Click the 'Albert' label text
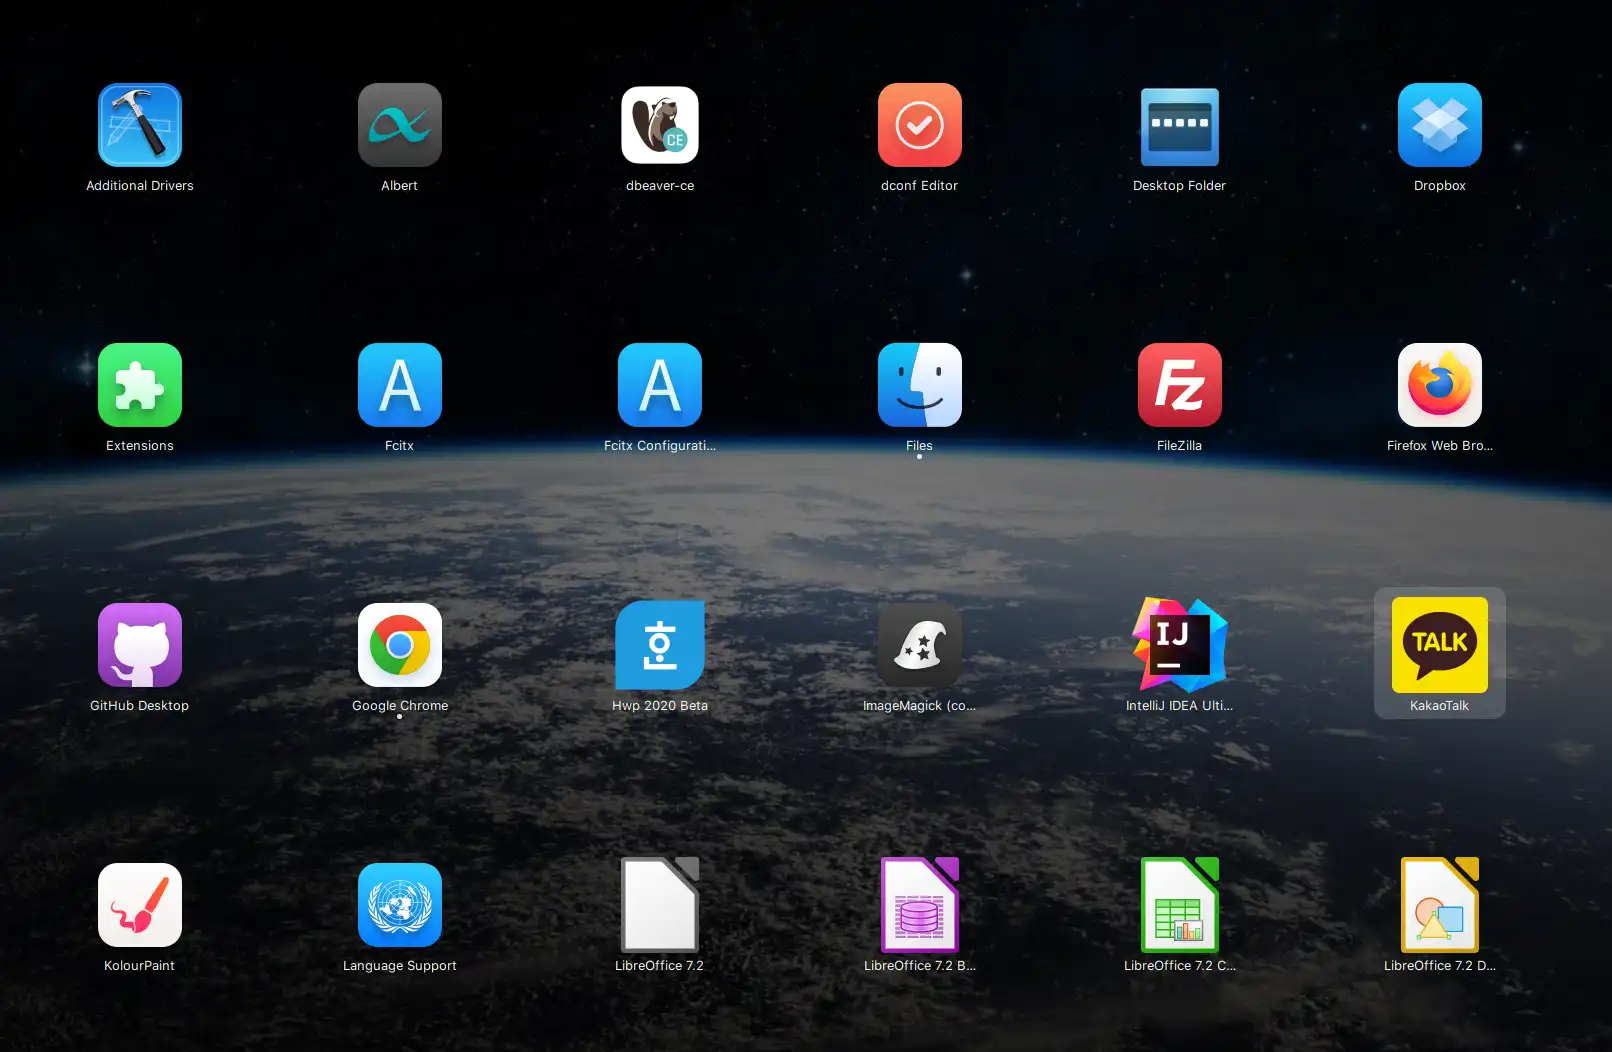This screenshot has height=1052, width=1612. [x=400, y=186]
